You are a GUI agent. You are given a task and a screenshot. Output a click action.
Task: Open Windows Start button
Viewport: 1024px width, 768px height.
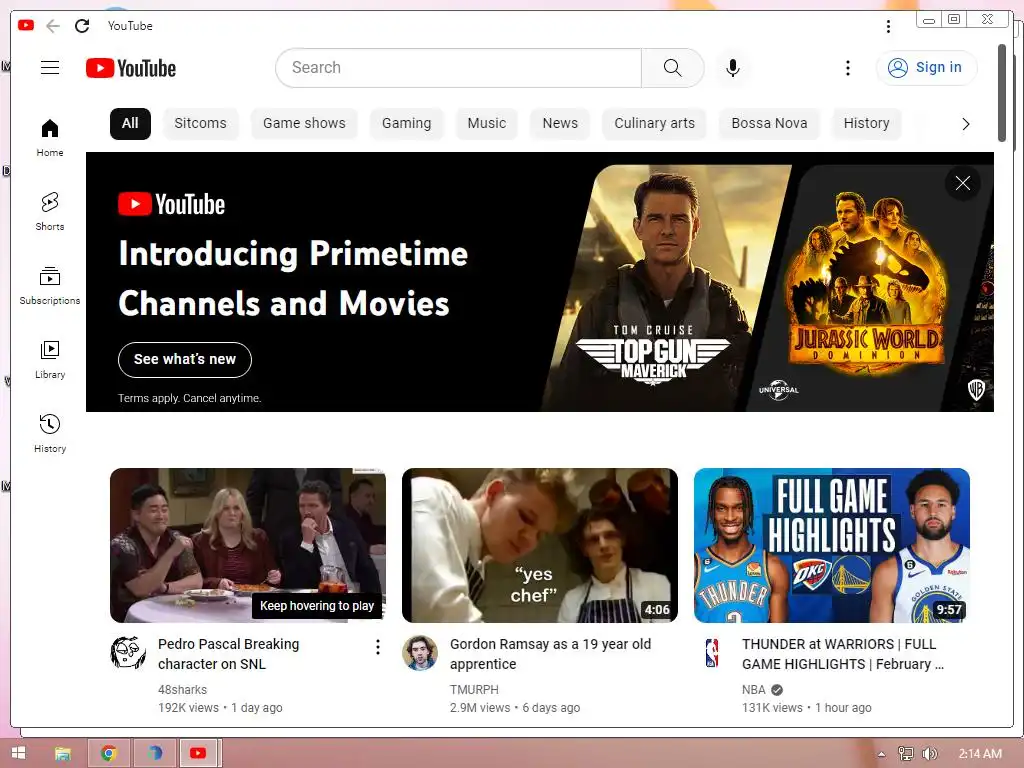pyautogui.click(x=18, y=753)
